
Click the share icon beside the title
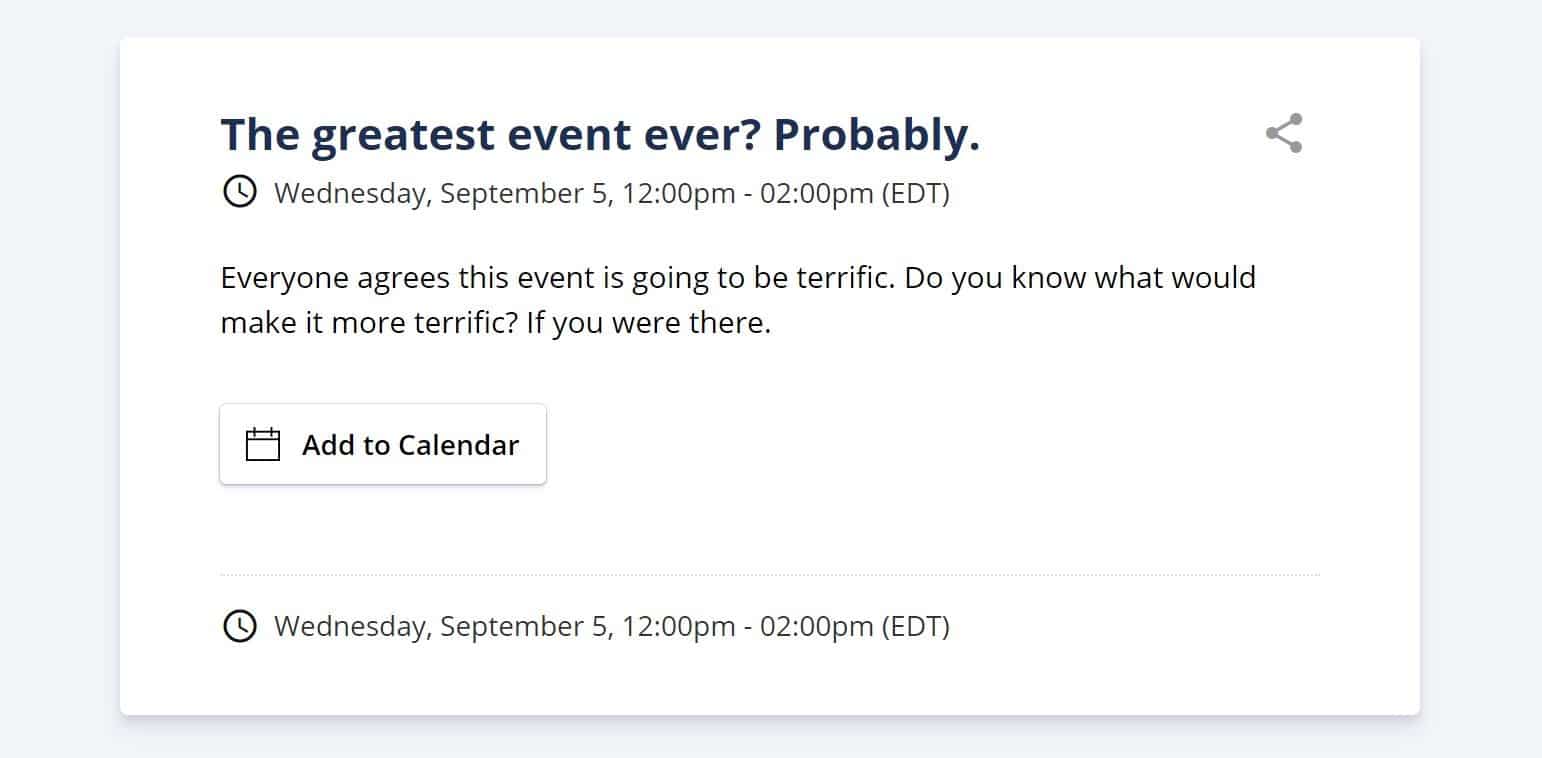coord(1284,133)
